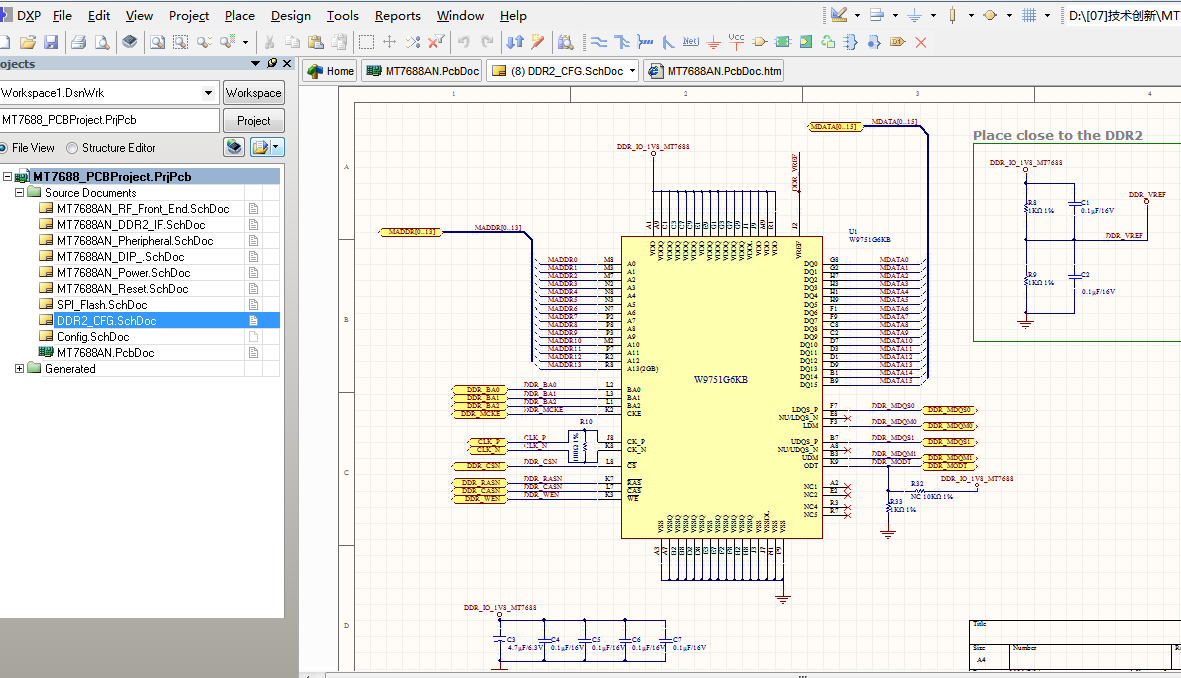1181x678 pixels.
Task: Open the Workspace1.DsnWrk dropdown
Action: tap(209, 93)
